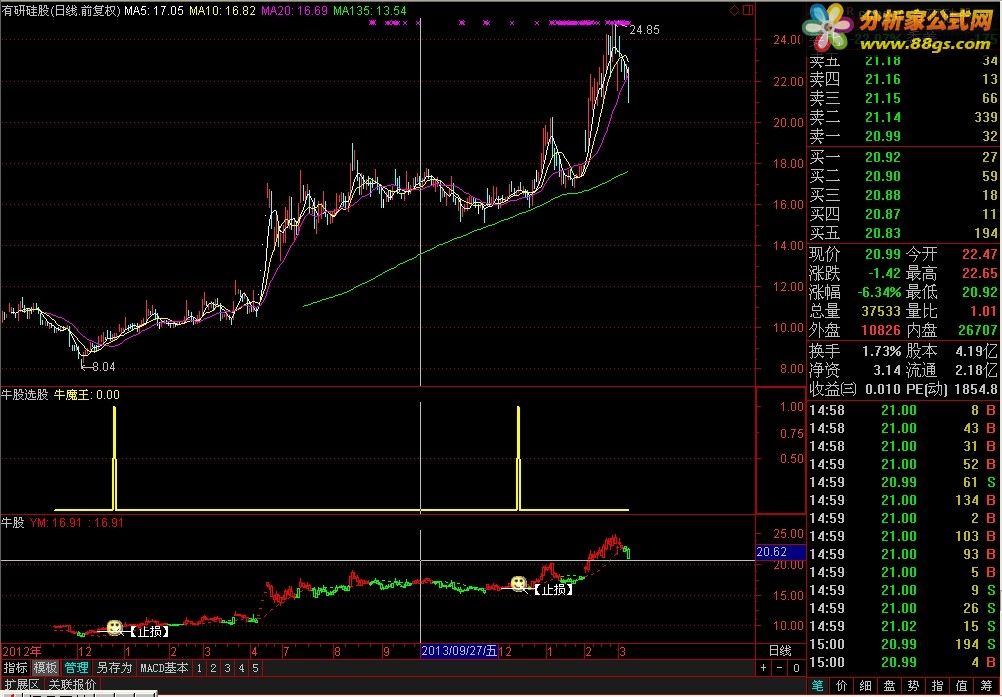Switch to the 笔 tab
Viewport: 1002px width, 697px height.
(x=817, y=686)
